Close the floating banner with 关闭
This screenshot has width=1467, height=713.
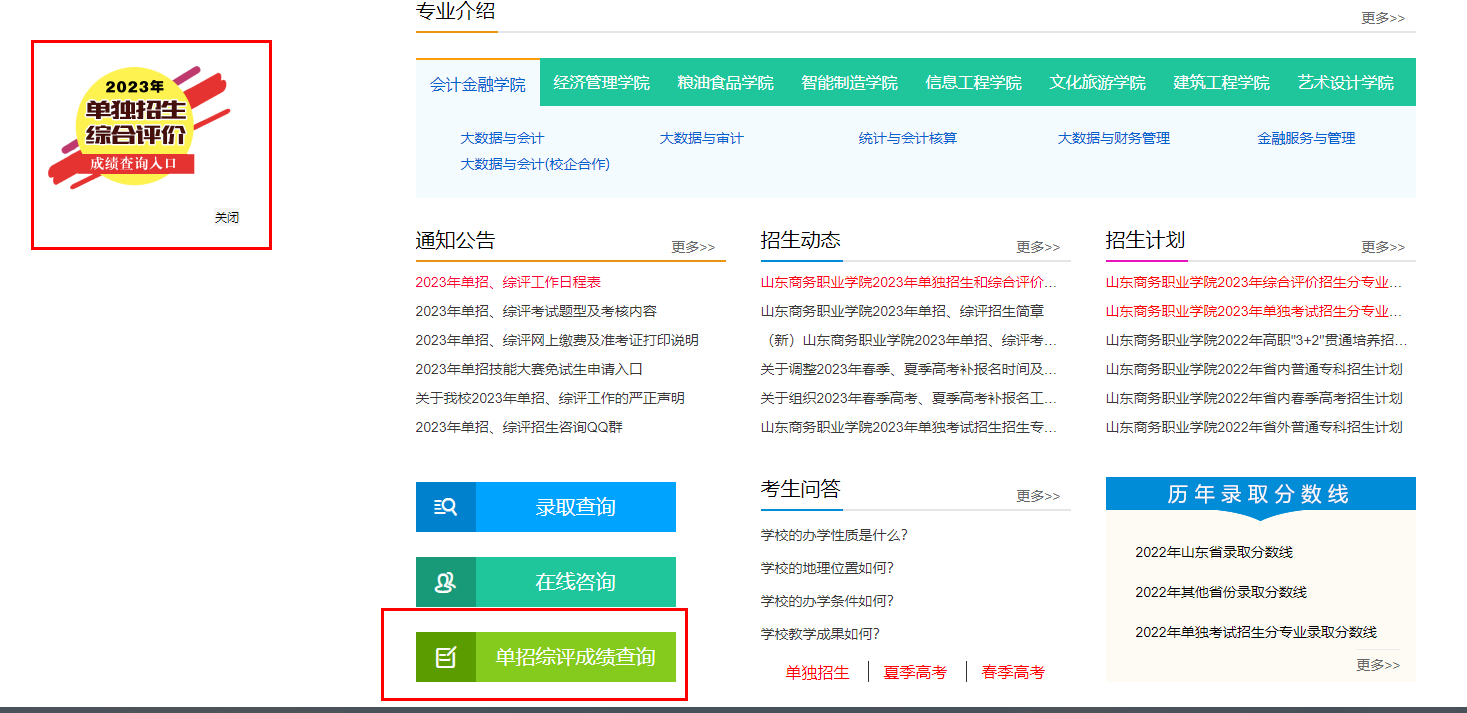(227, 217)
